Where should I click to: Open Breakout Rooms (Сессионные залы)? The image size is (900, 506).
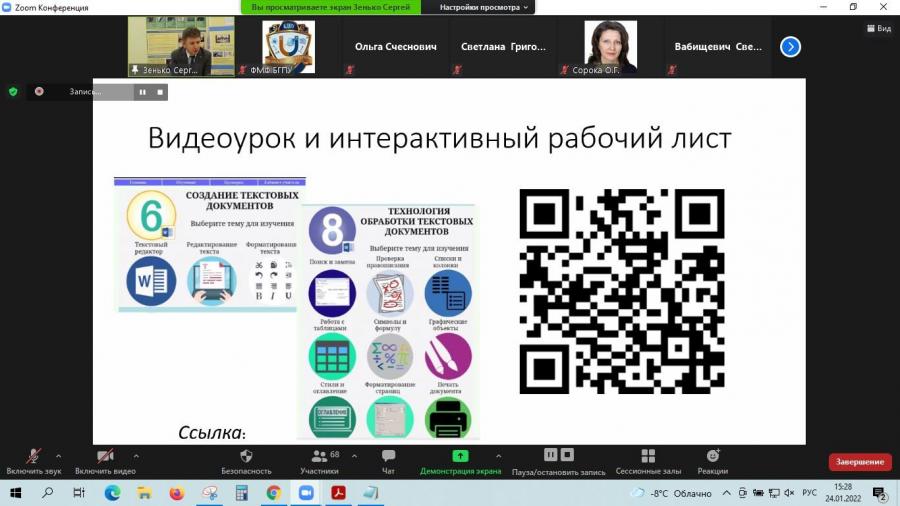tap(648, 456)
